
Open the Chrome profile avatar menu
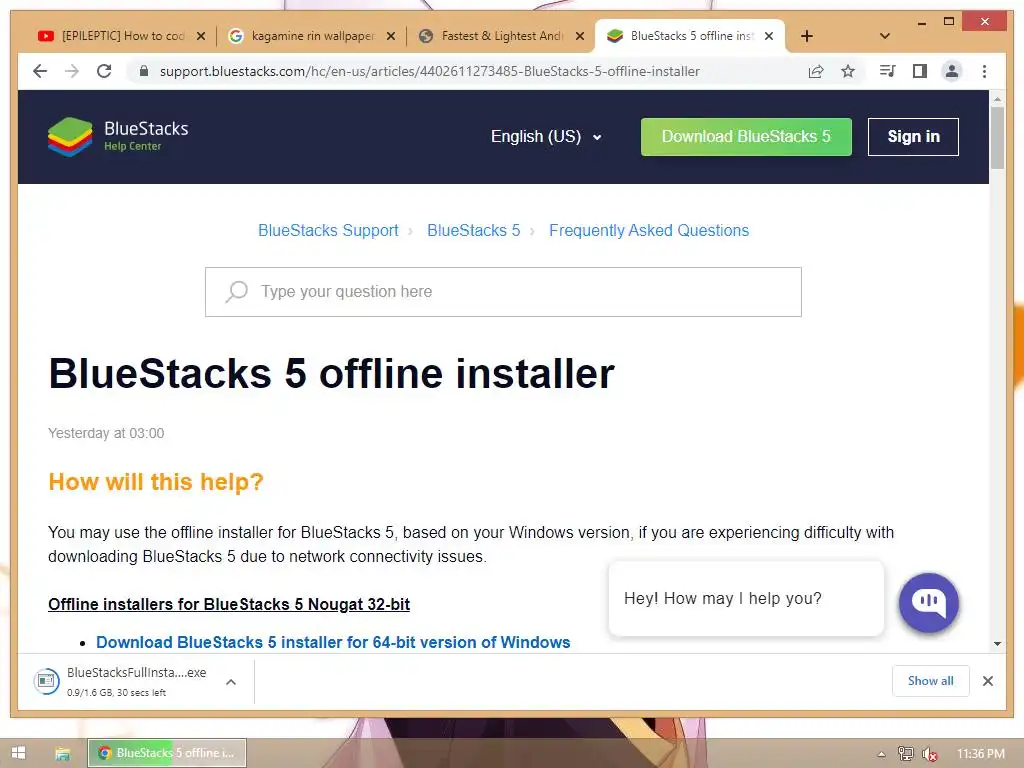pos(952,71)
